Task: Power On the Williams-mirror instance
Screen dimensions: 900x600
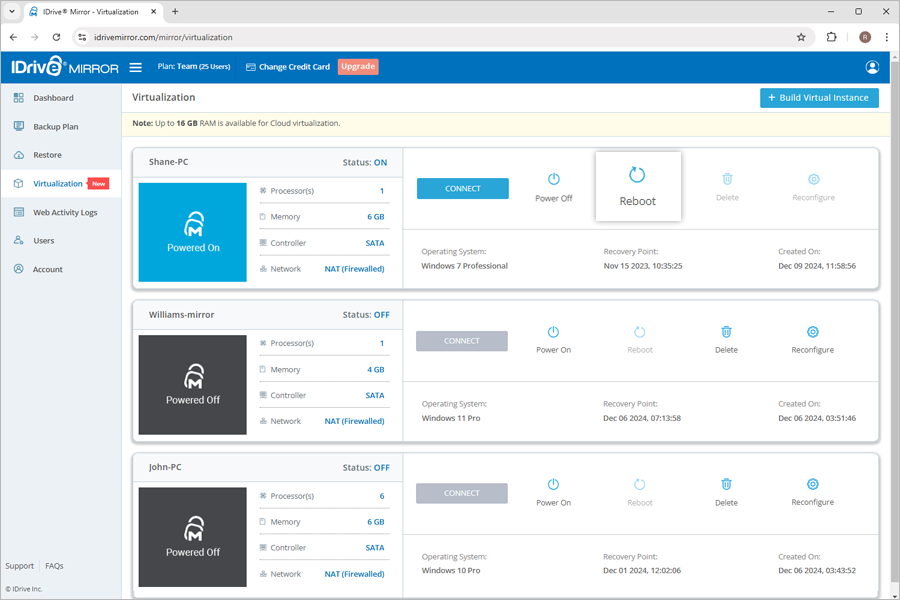Action: point(553,340)
